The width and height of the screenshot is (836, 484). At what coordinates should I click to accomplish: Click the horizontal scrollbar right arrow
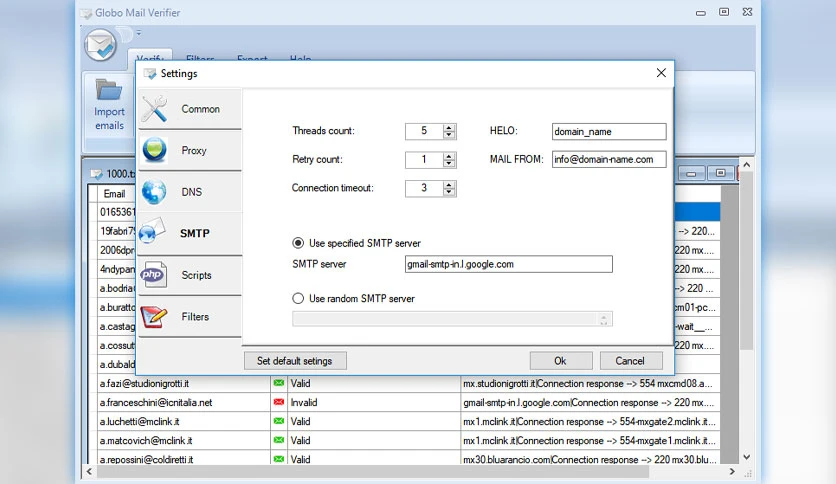click(x=732, y=471)
